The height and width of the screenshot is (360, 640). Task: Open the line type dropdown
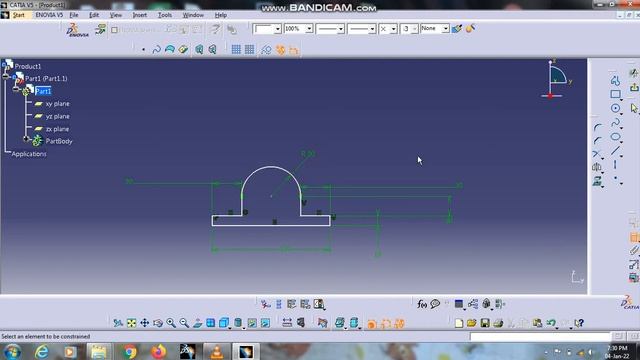point(372,29)
